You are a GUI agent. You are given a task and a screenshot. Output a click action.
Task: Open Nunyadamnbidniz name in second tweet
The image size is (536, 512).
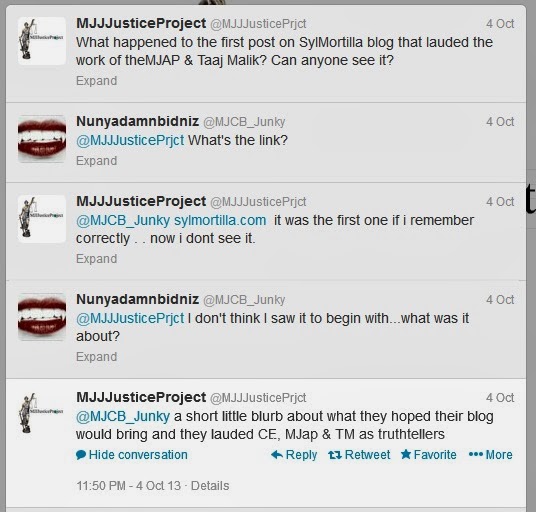[x=137, y=121]
